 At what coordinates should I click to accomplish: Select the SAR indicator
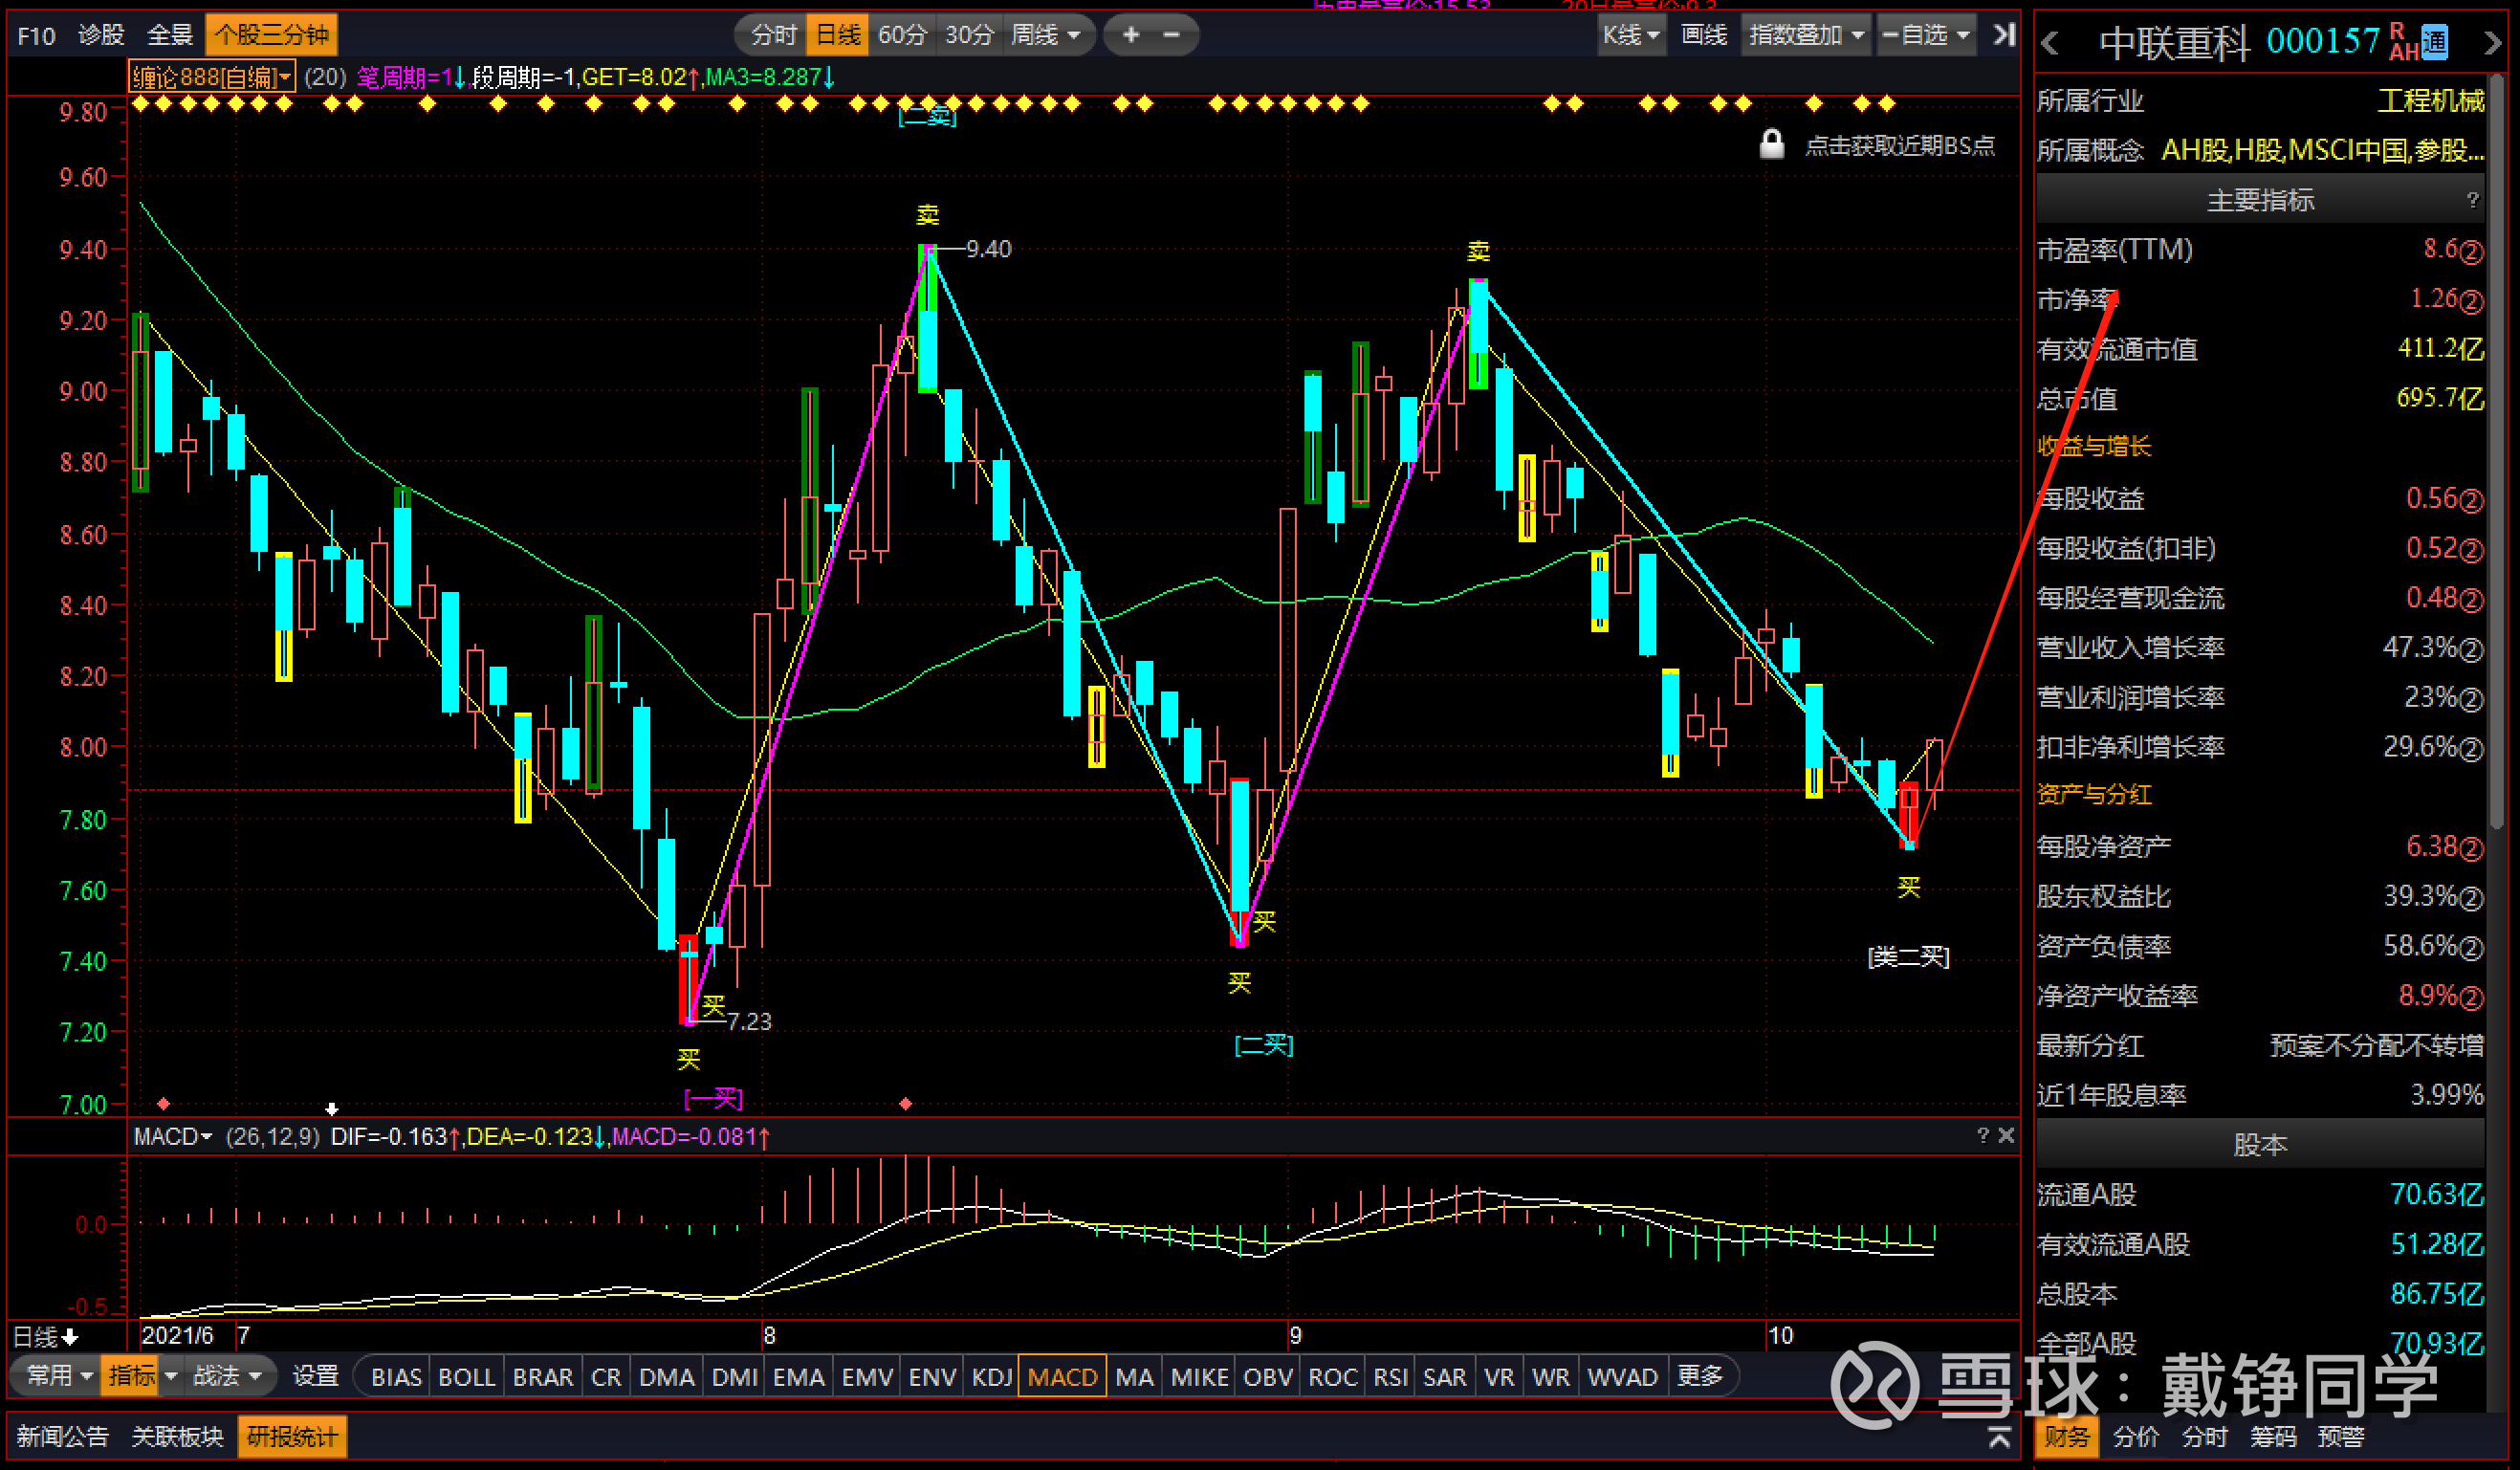[x=1444, y=1377]
